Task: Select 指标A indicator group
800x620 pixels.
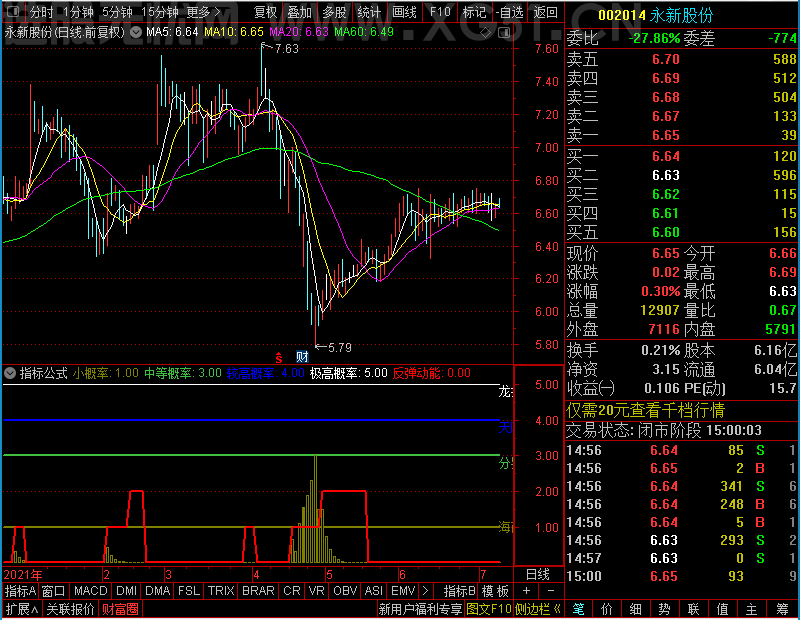Action: tap(20, 591)
